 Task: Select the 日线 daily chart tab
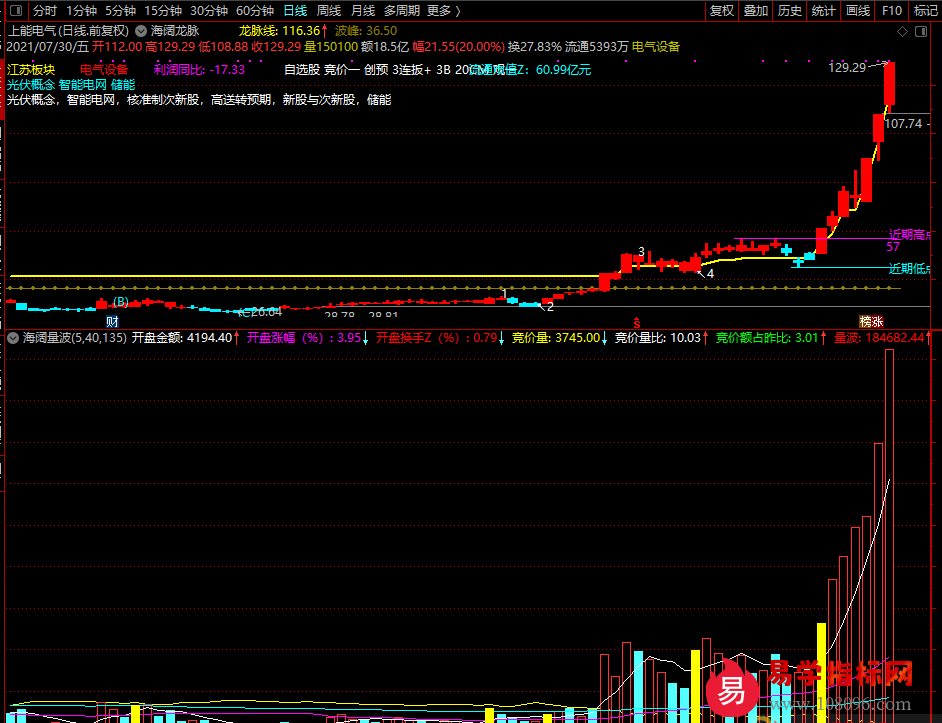[x=295, y=11]
